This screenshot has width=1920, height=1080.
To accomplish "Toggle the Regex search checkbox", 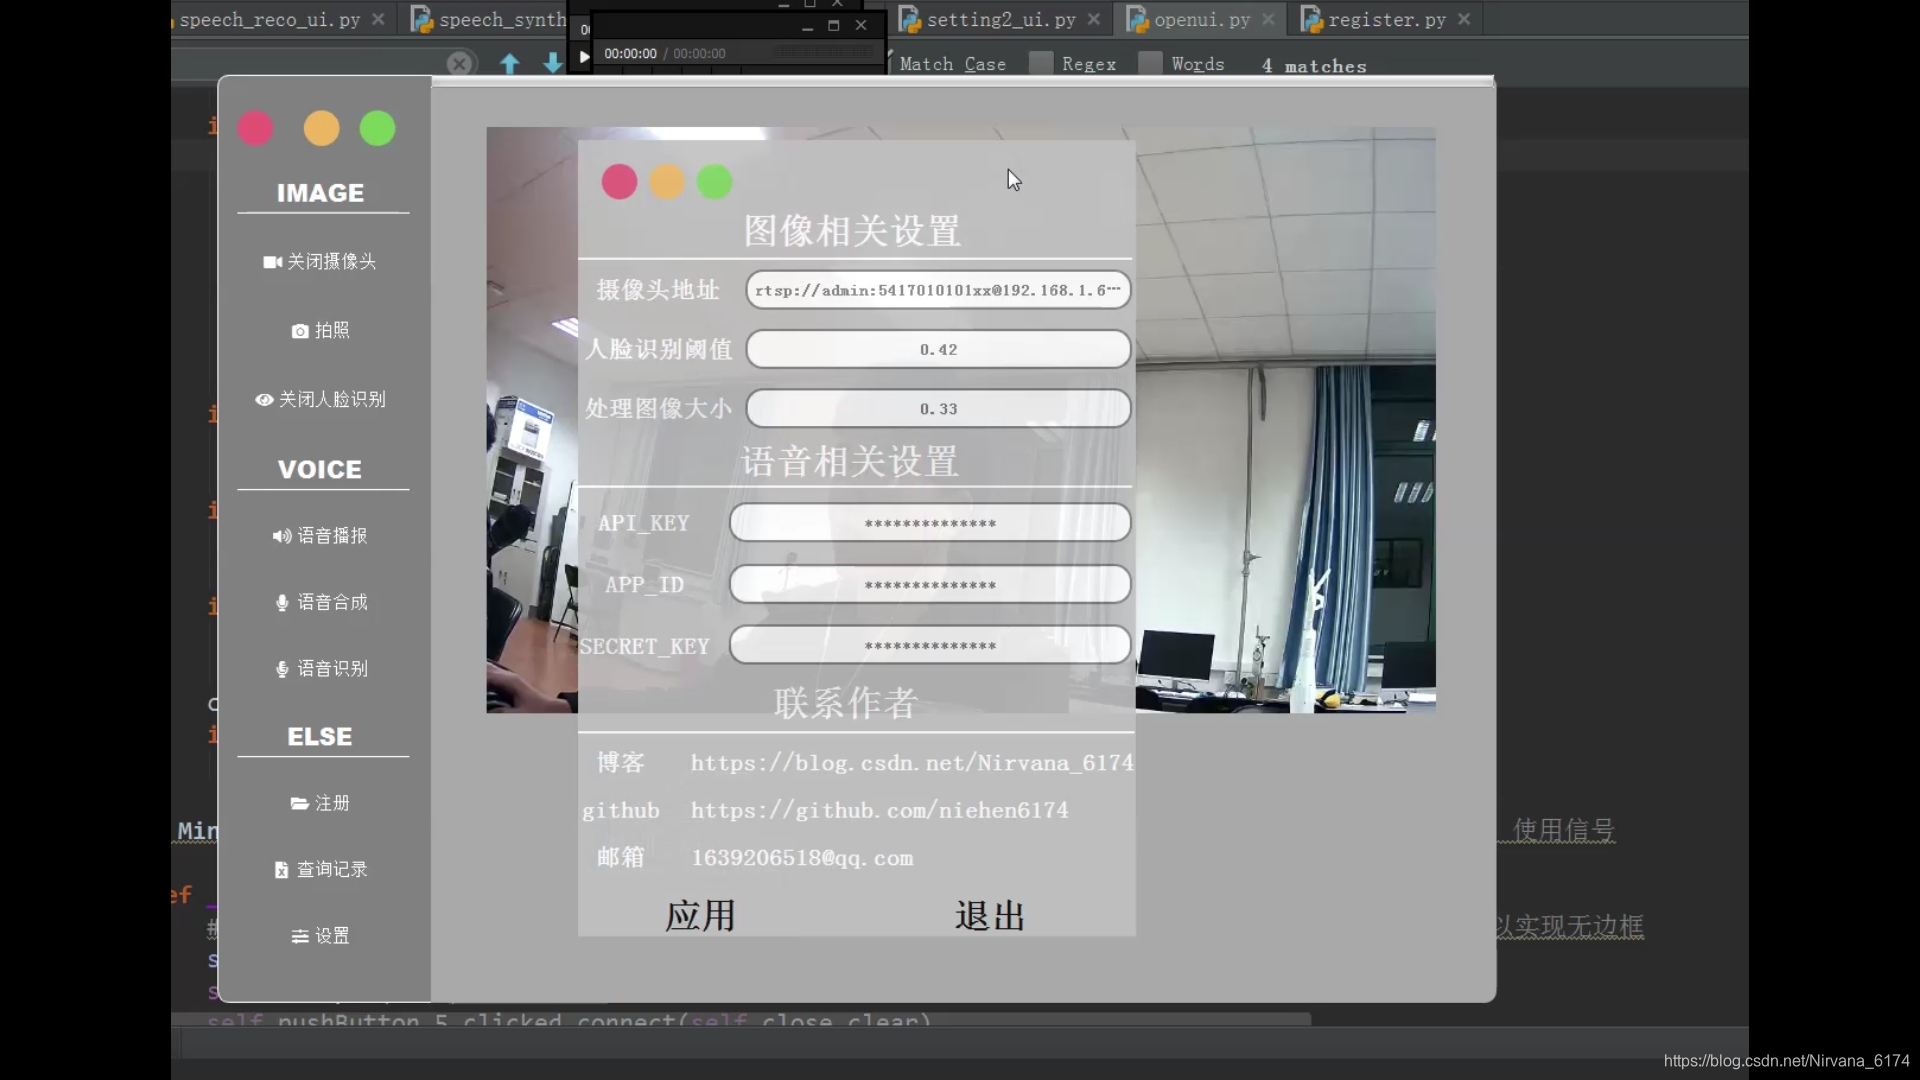I will 1041,64.
